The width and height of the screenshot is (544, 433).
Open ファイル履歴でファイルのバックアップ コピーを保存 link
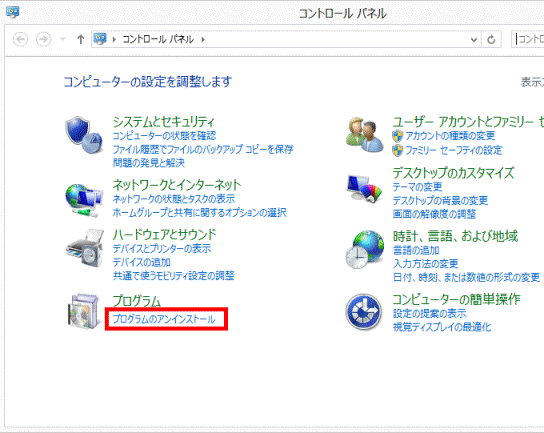pos(203,149)
